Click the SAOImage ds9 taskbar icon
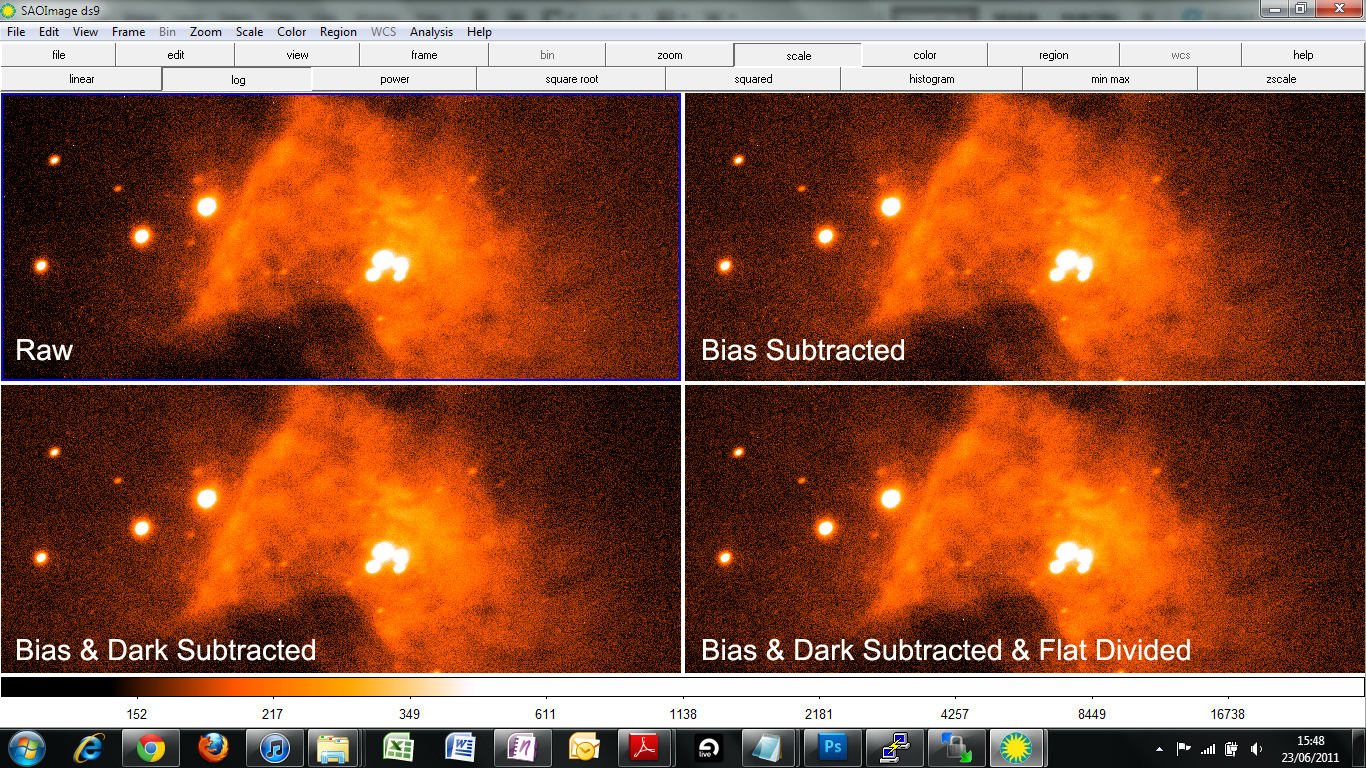Image resolution: width=1366 pixels, height=768 pixels. tap(1017, 748)
